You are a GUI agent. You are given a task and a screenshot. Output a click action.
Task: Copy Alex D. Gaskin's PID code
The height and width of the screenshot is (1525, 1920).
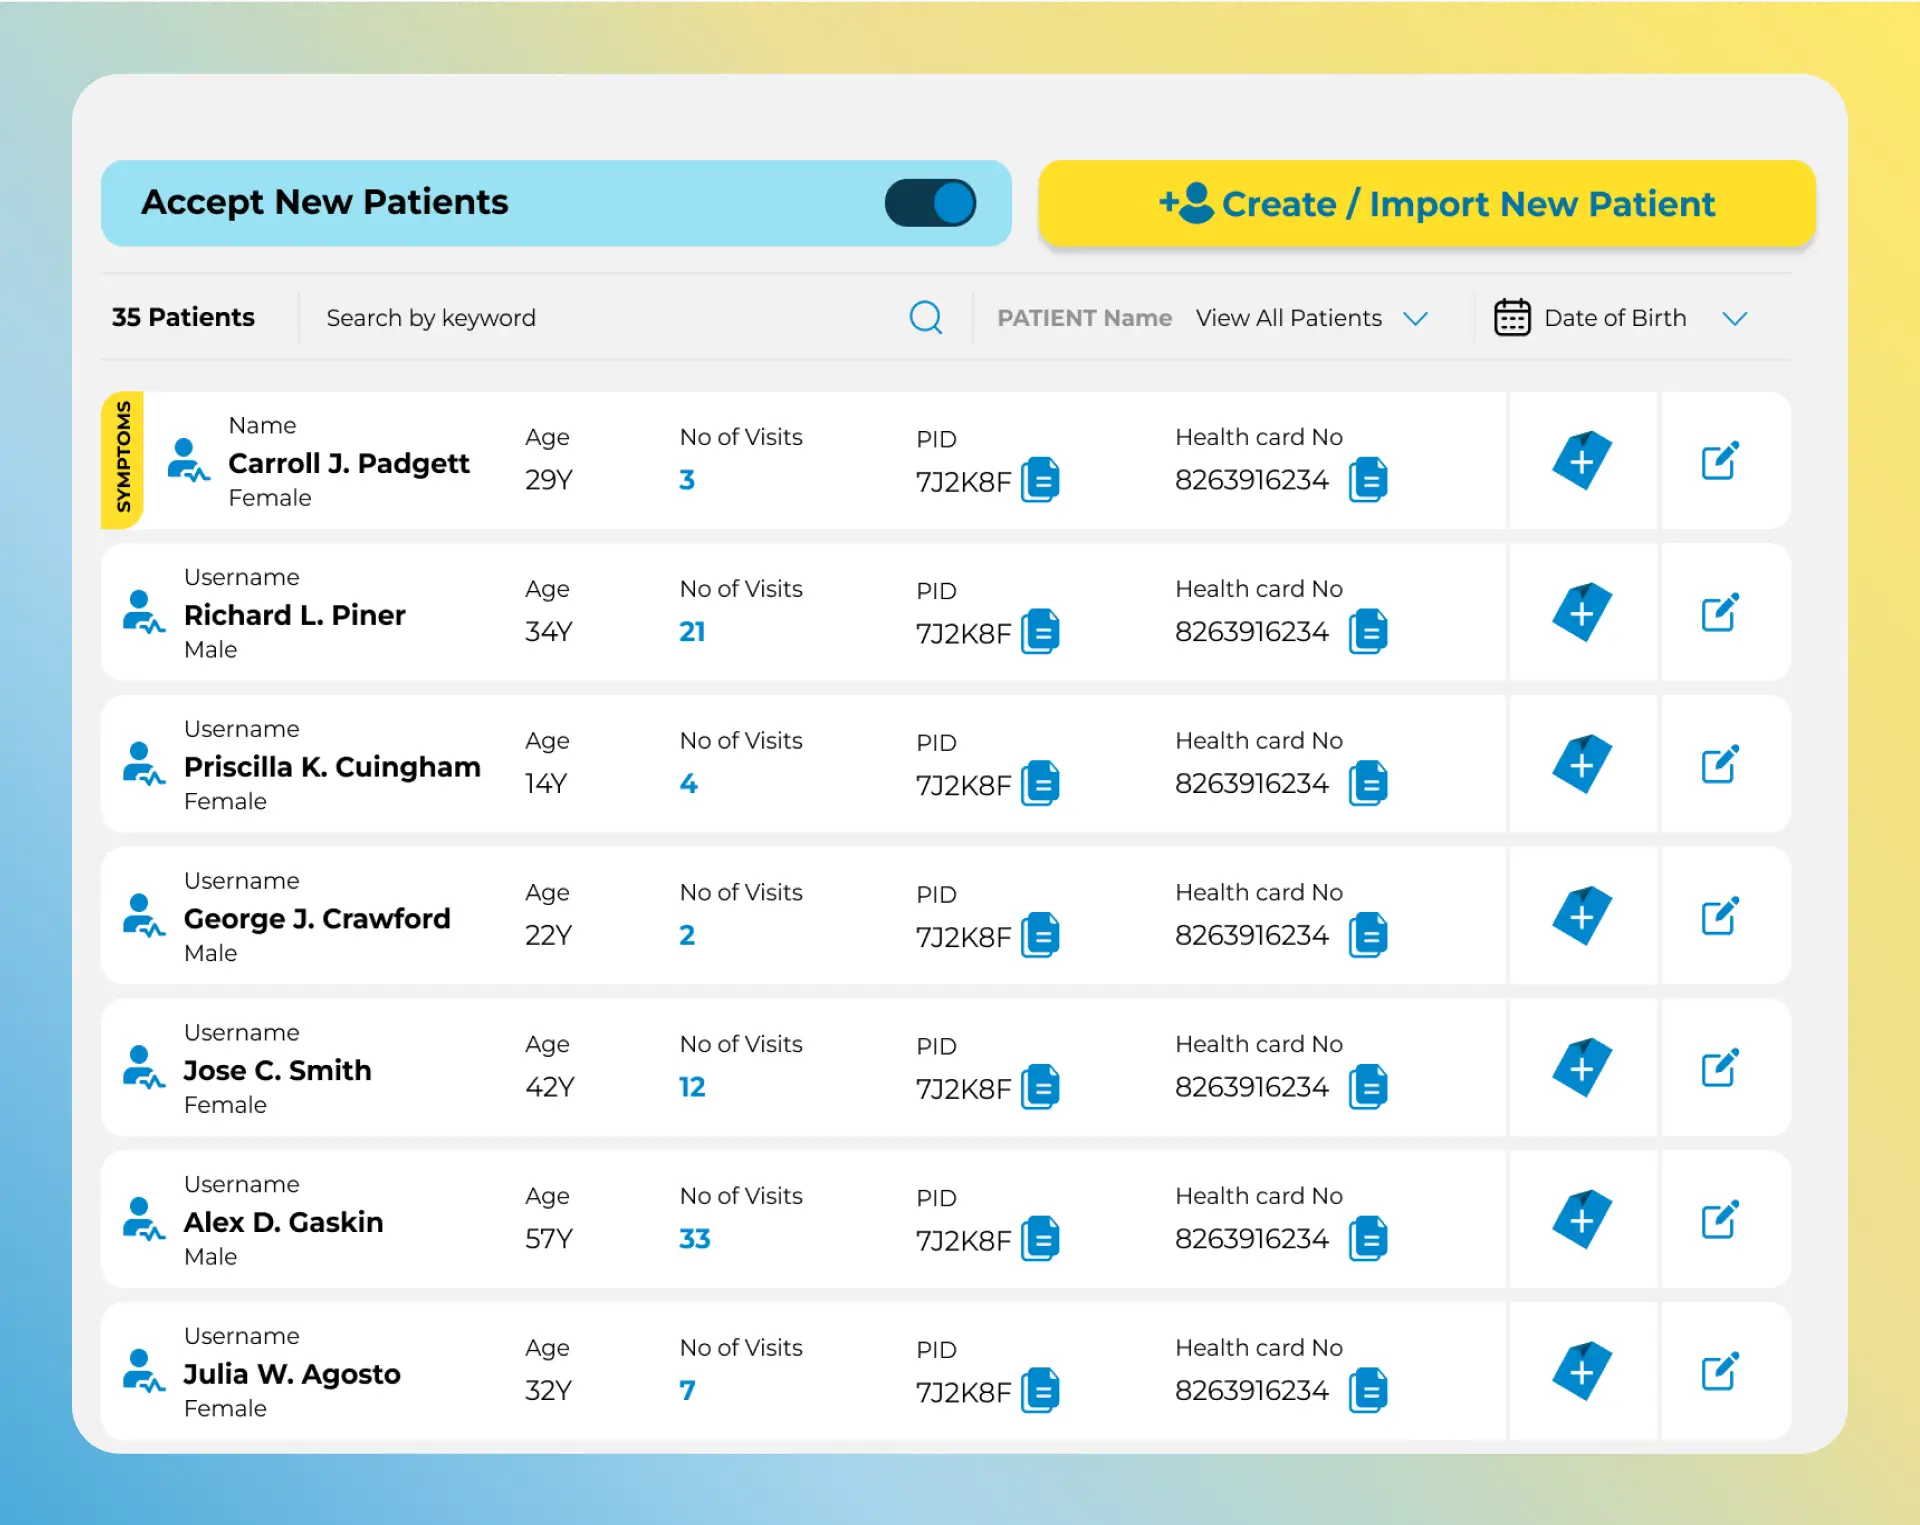point(1040,1239)
